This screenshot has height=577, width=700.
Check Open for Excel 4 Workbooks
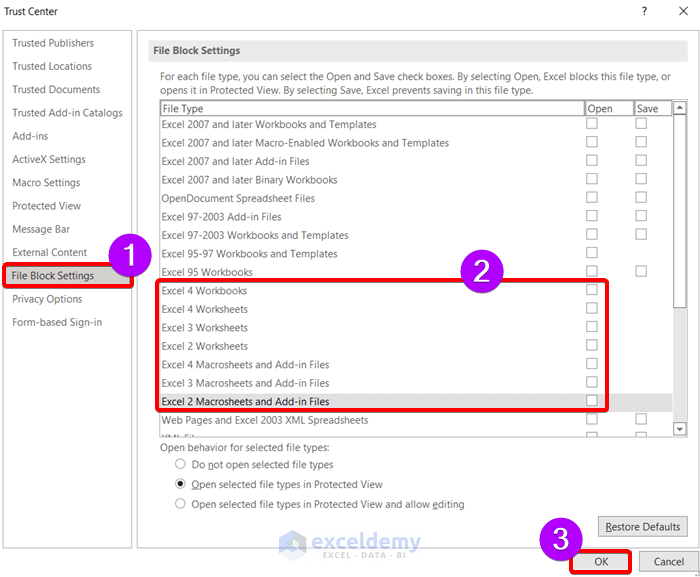tap(592, 290)
